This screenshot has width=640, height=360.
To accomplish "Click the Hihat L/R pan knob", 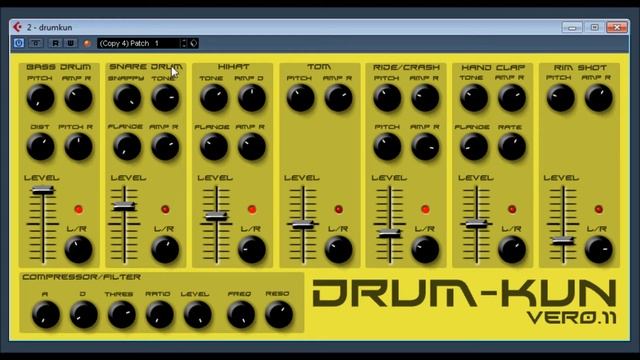I will click(x=252, y=249).
